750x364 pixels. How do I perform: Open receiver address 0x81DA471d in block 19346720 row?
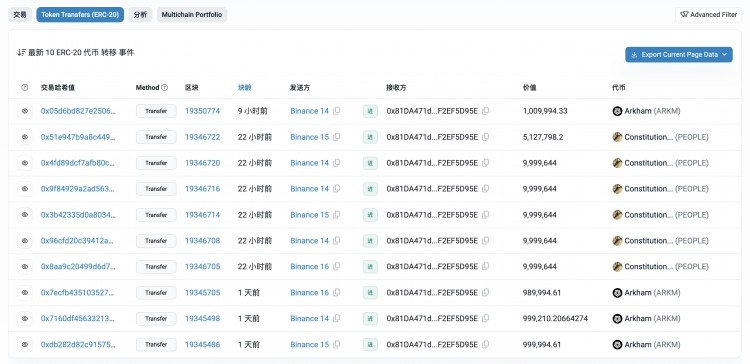click(x=432, y=163)
